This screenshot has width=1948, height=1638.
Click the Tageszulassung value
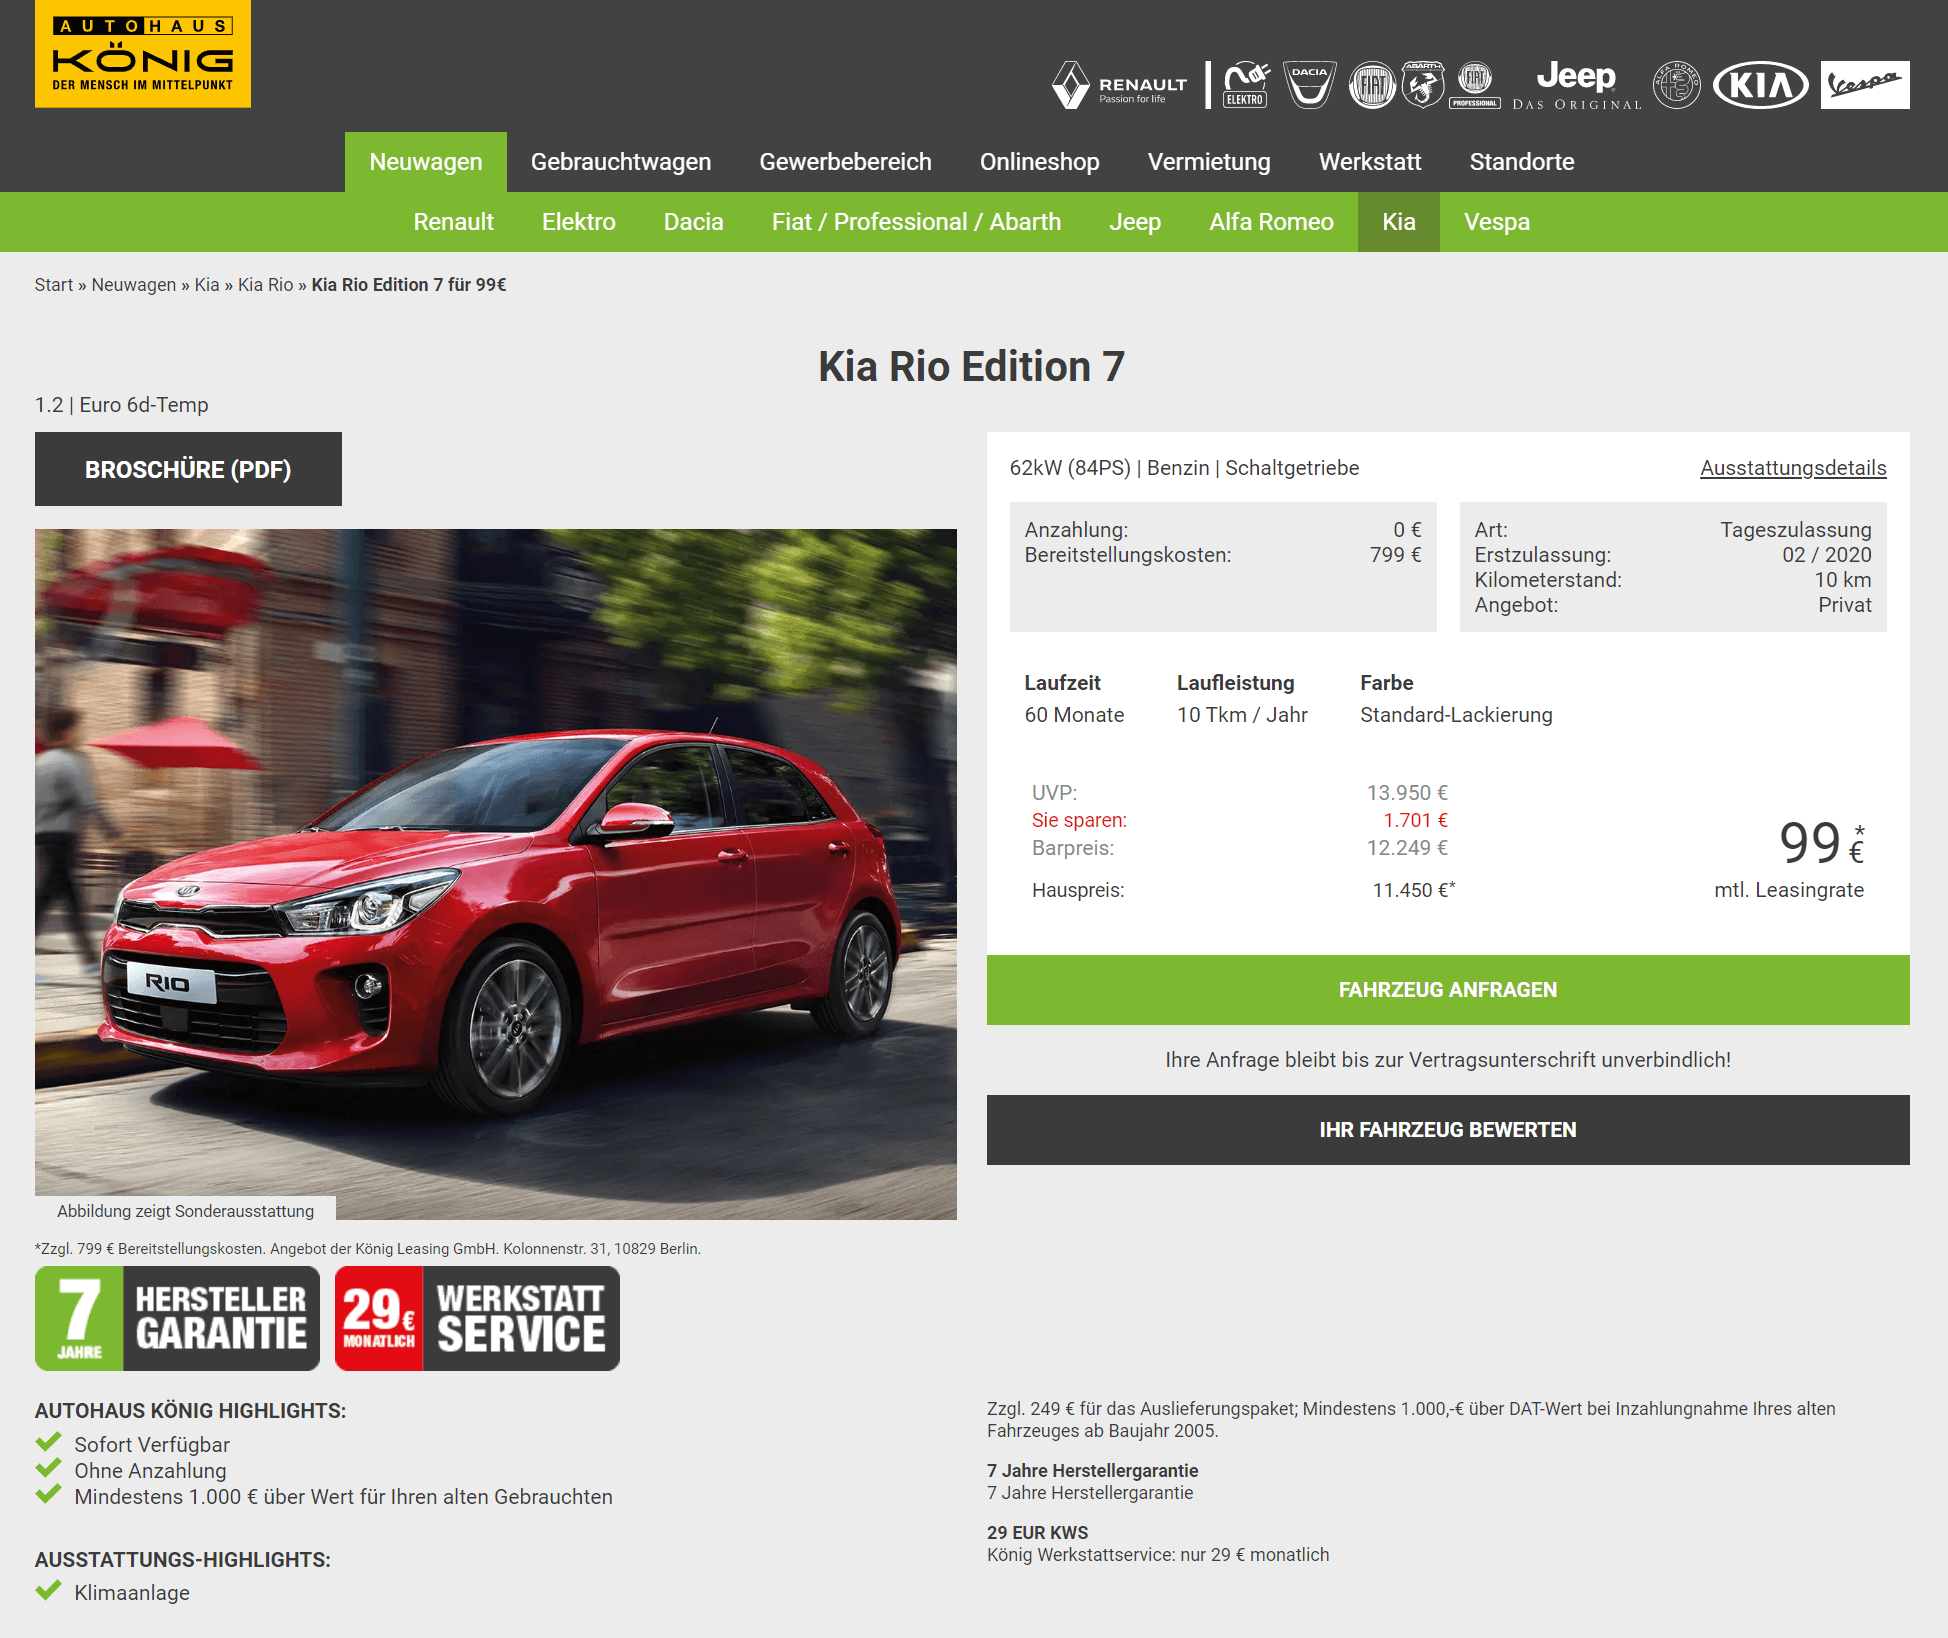pyautogui.click(x=1795, y=530)
